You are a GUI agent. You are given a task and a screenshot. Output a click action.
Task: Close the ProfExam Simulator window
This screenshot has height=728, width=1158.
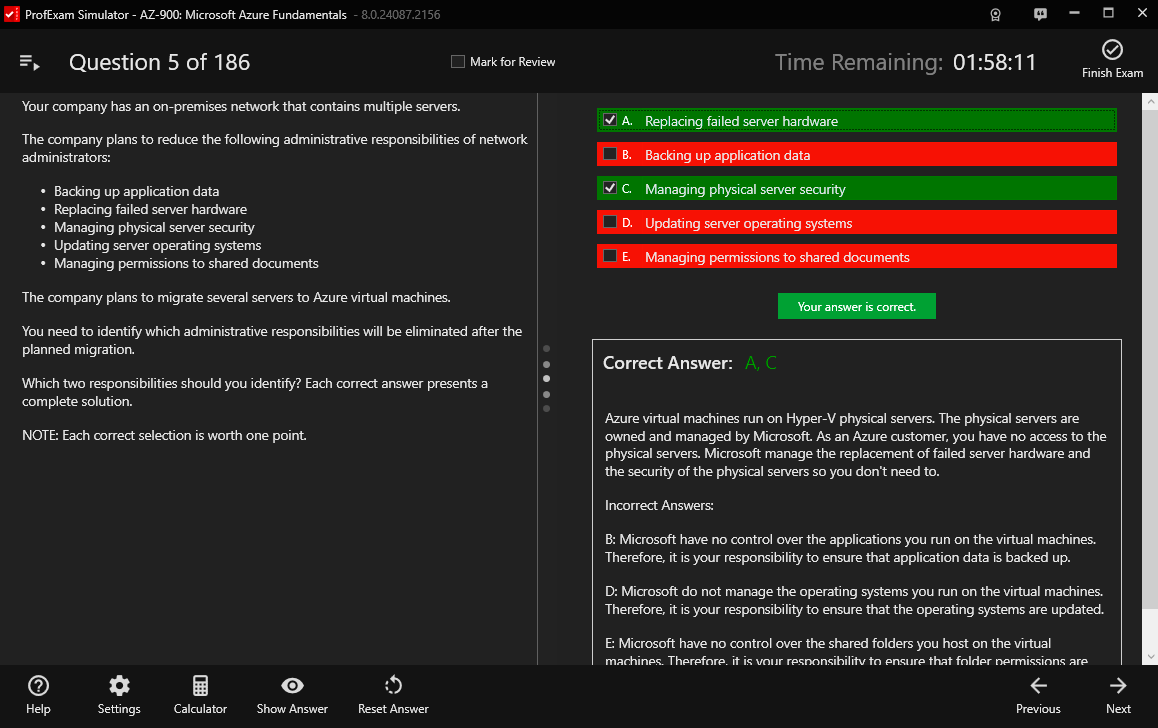pyautogui.click(x=1142, y=13)
